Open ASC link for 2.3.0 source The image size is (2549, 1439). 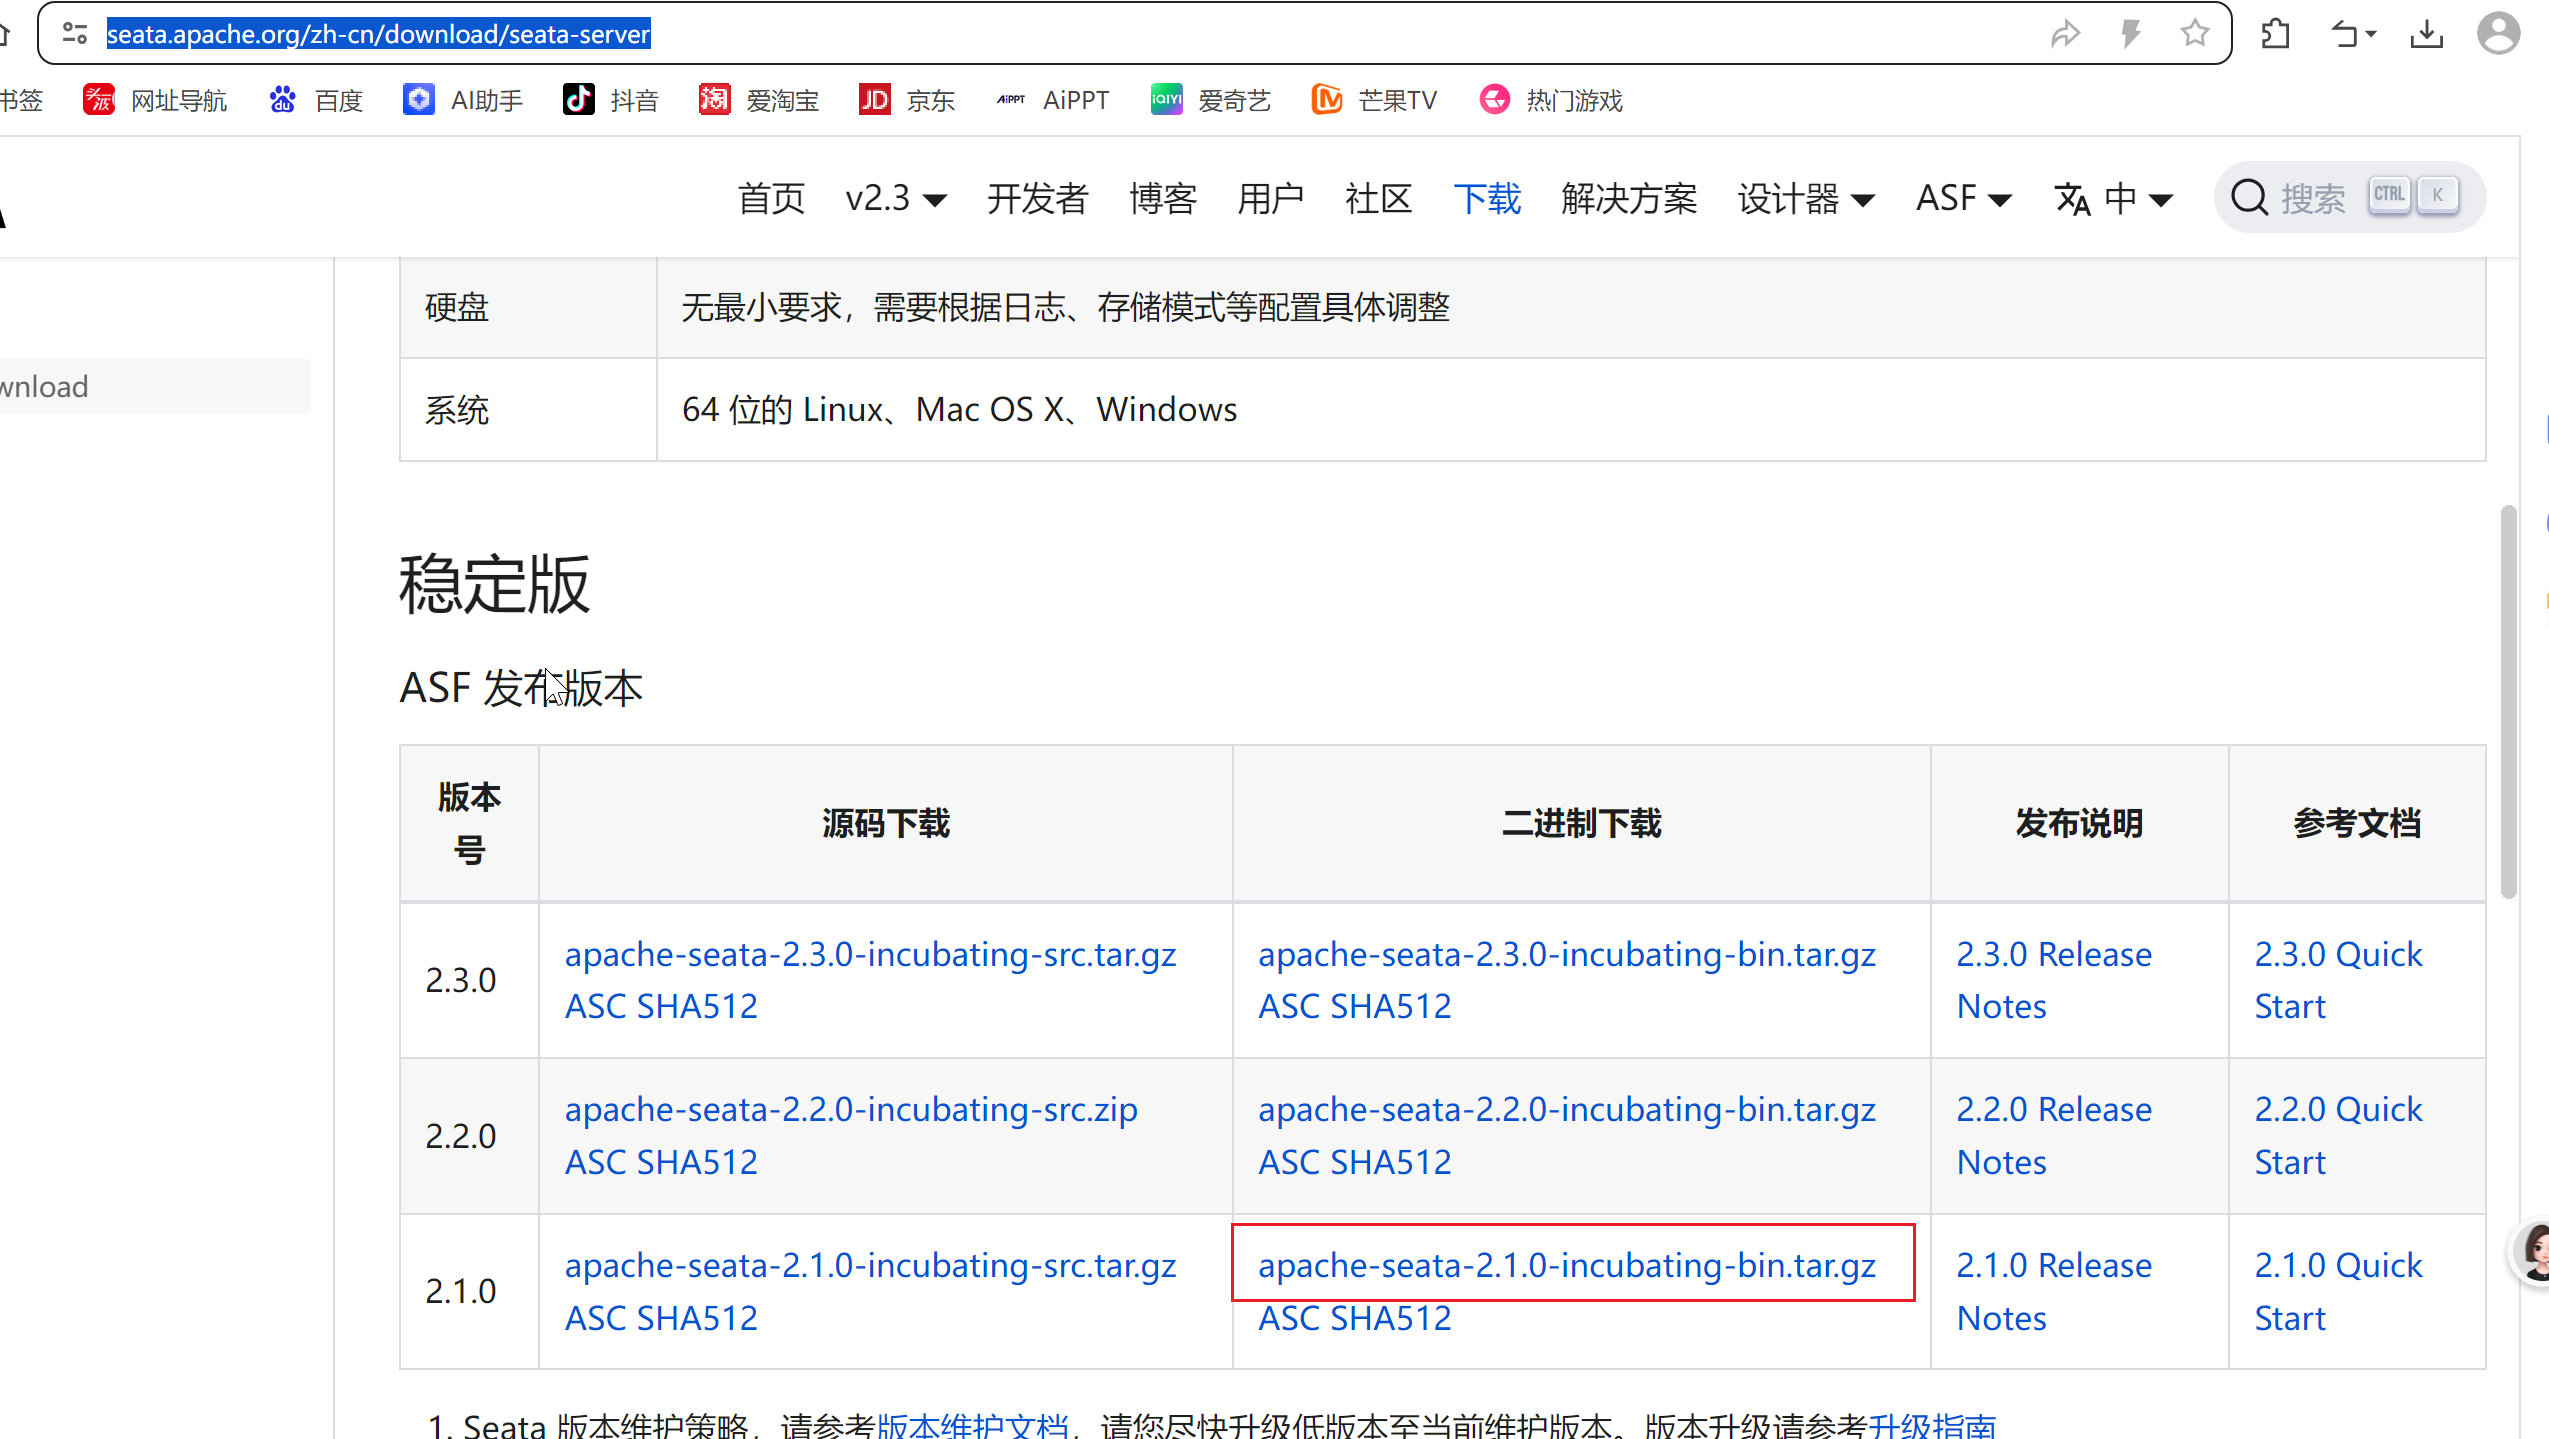[596, 1006]
